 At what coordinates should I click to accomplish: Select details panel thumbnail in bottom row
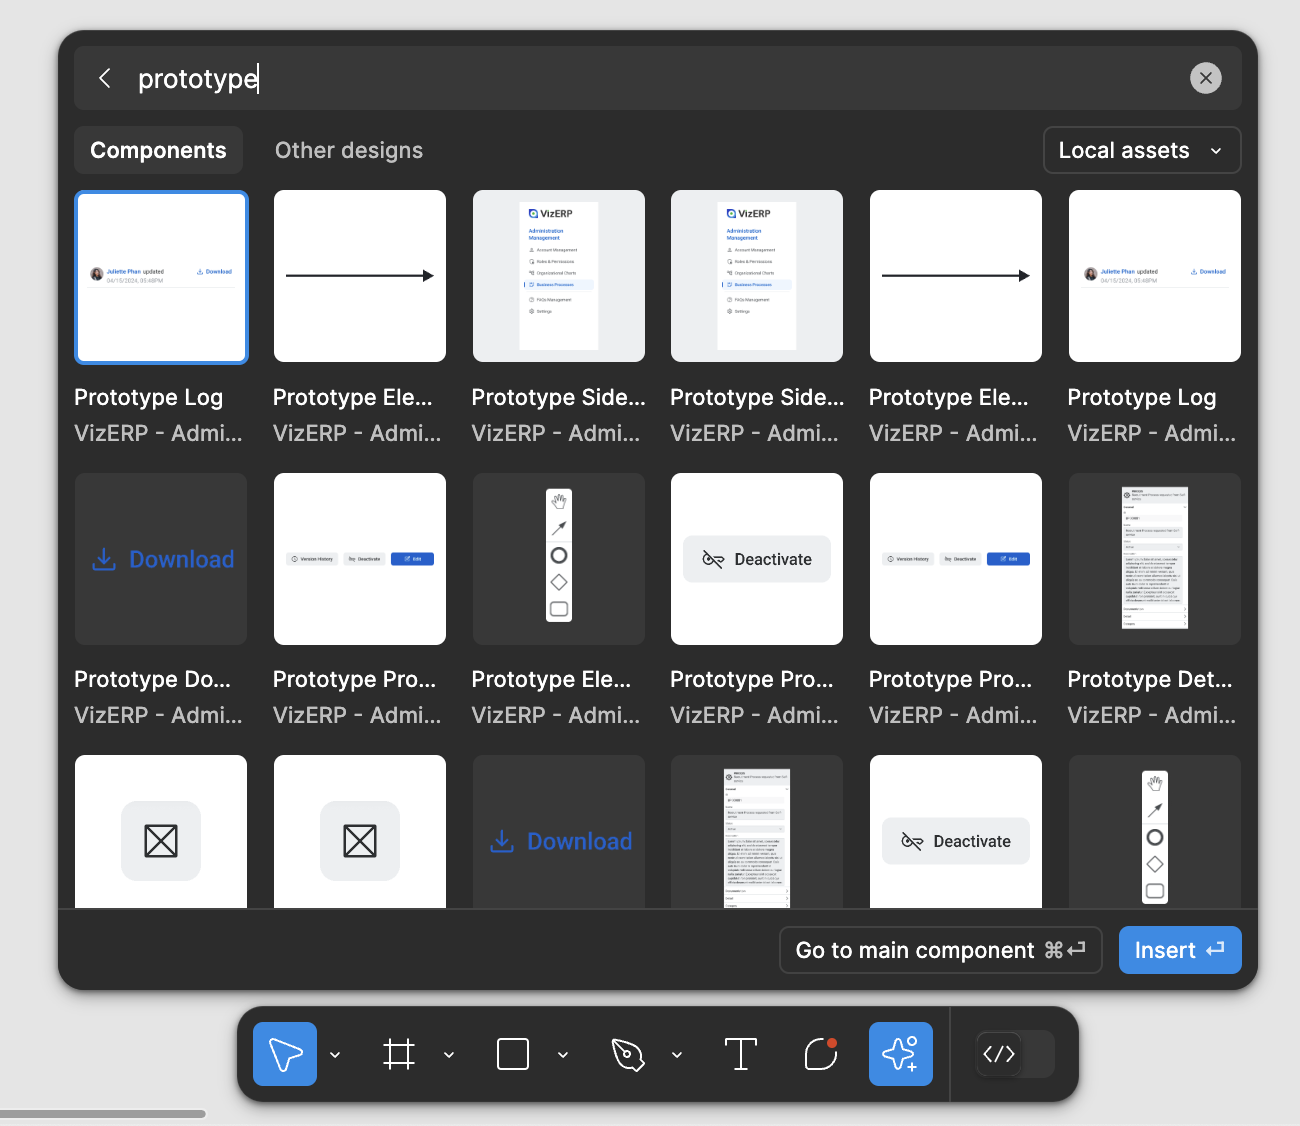[x=757, y=832]
